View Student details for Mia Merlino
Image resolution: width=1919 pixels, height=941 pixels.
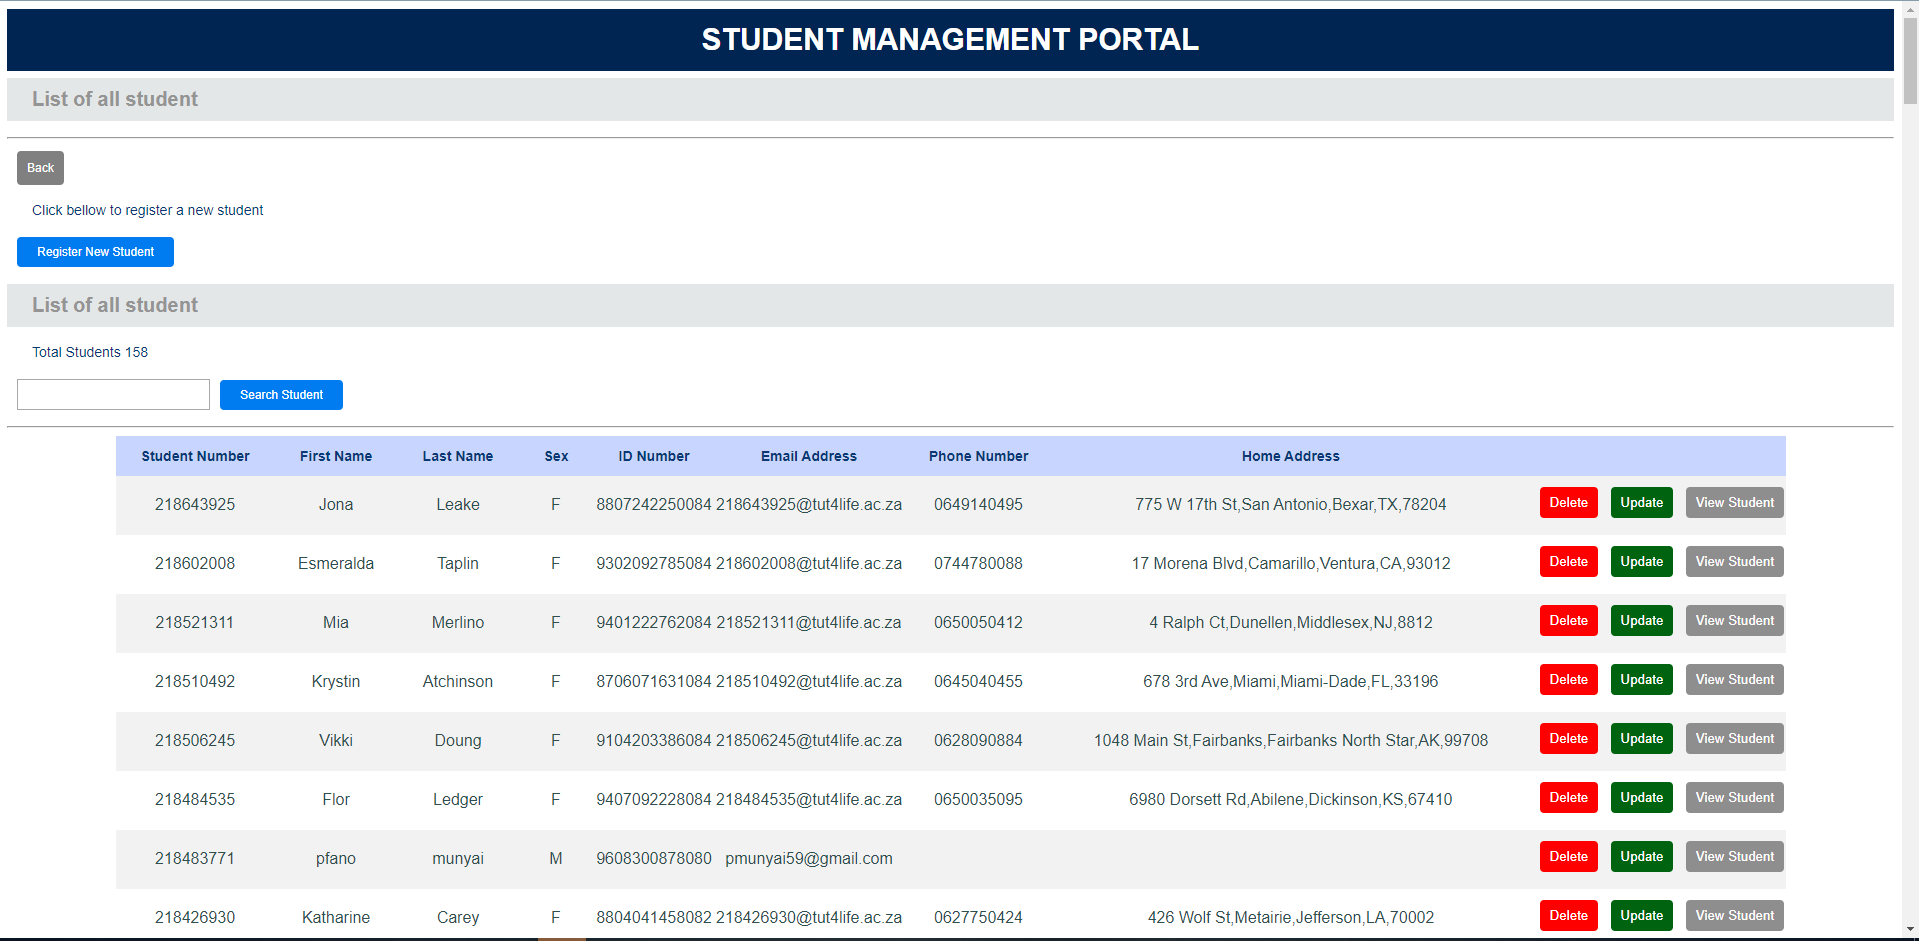click(1734, 621)
